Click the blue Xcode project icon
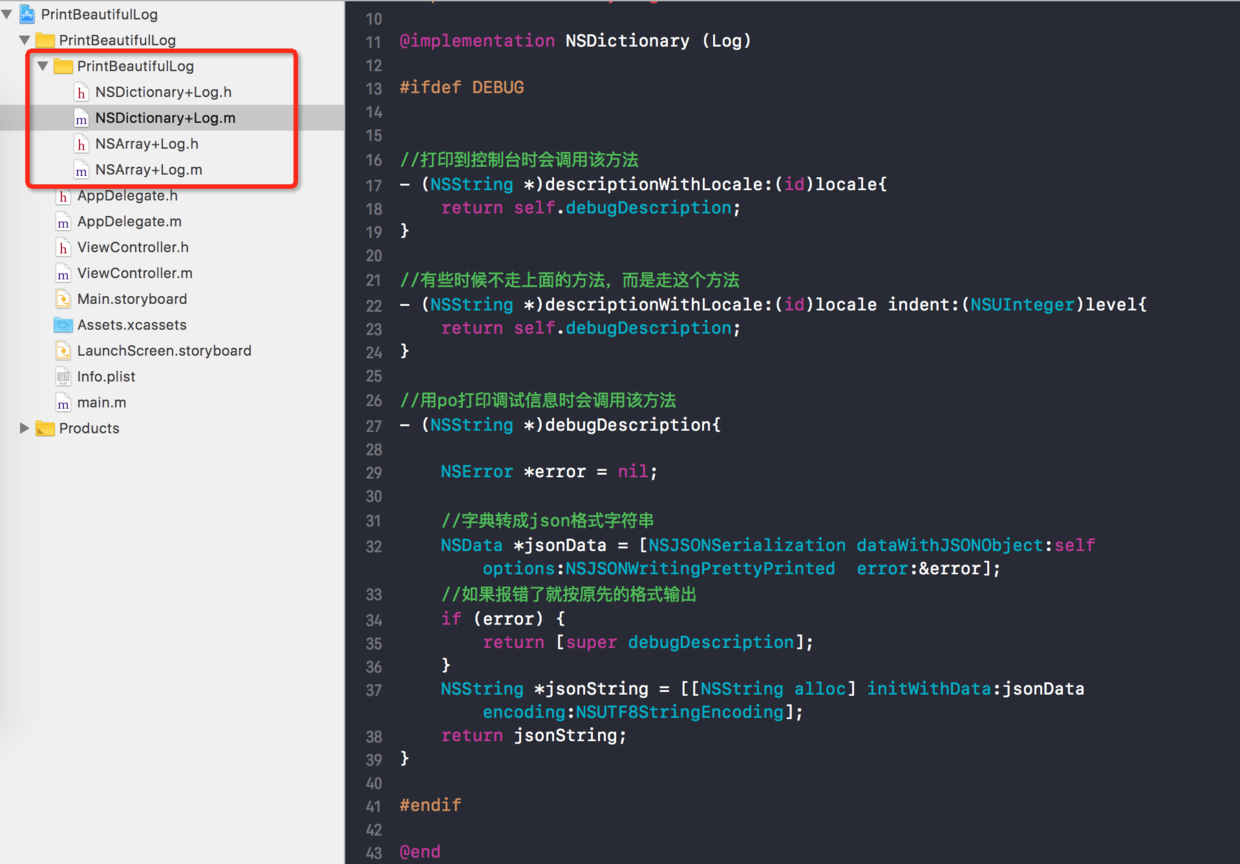 pos(27,14)
